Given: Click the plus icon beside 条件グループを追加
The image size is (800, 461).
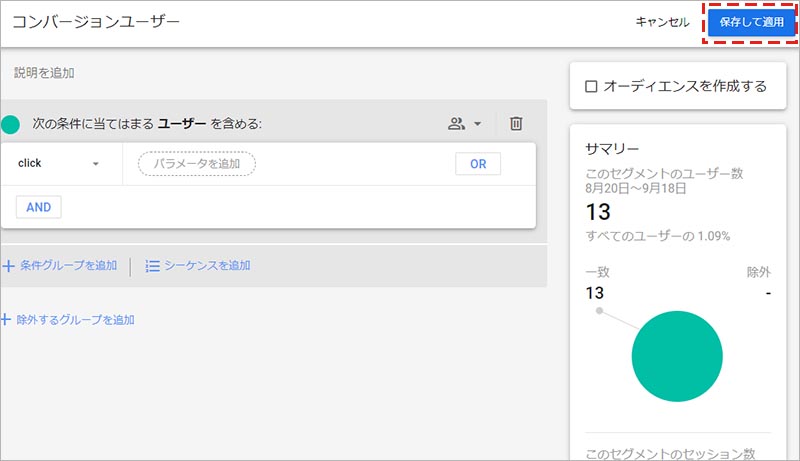Looking at the screenshot, I should (8, 266).
